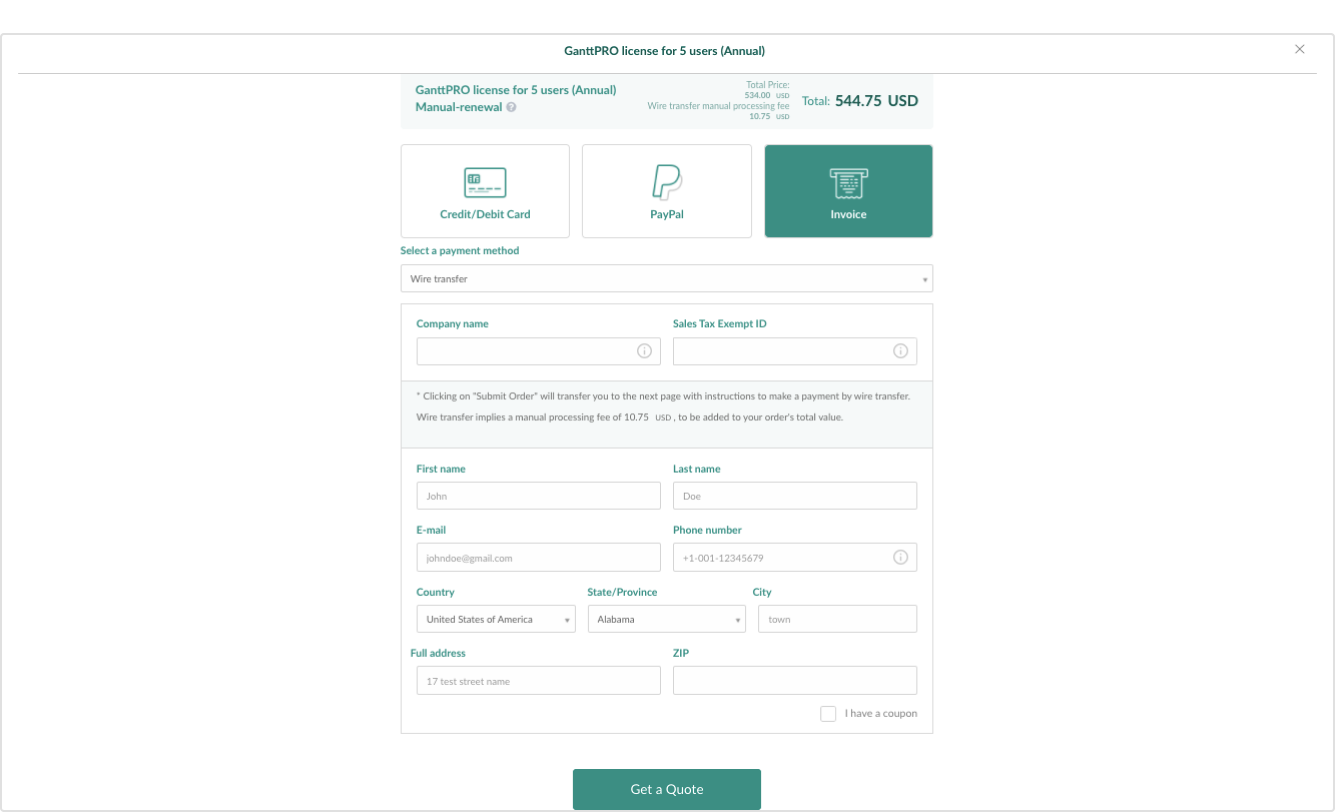Select the Invoice payment tab
This screenshot has height=812, width=1335.
tap(848, 191)
